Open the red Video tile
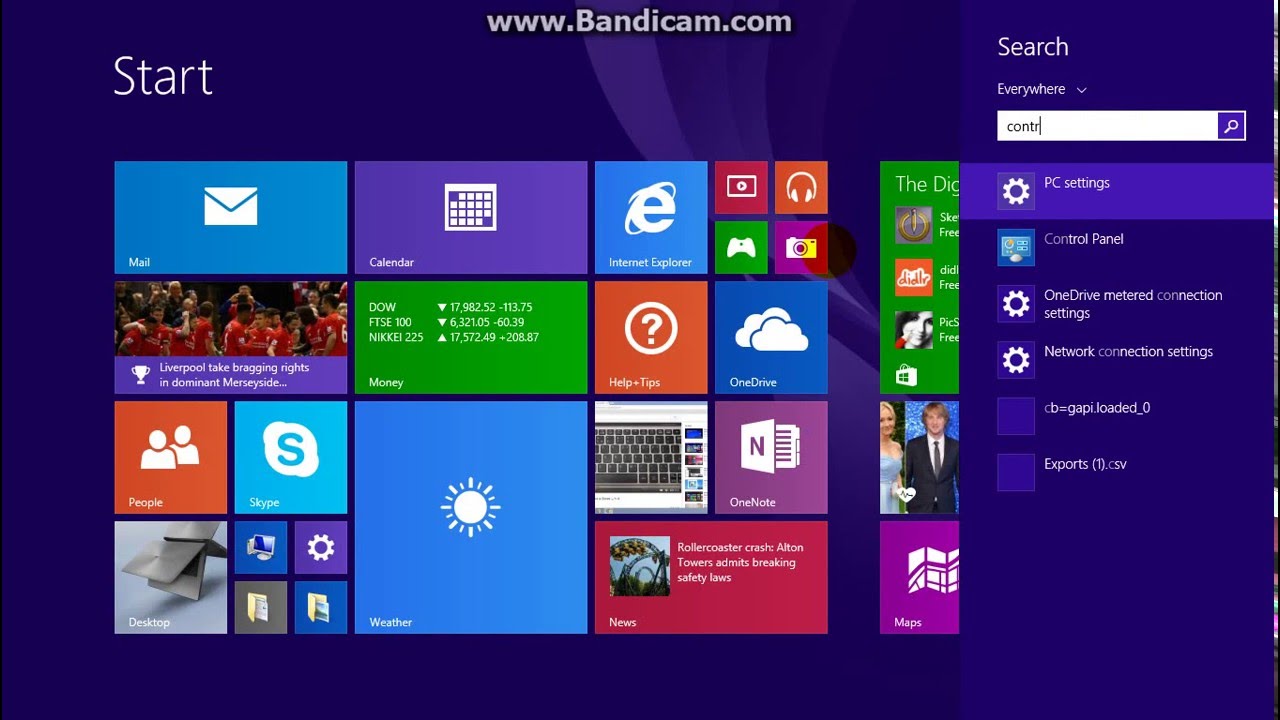The width and height of the screenshot is (1280, 720). point(741,187)
